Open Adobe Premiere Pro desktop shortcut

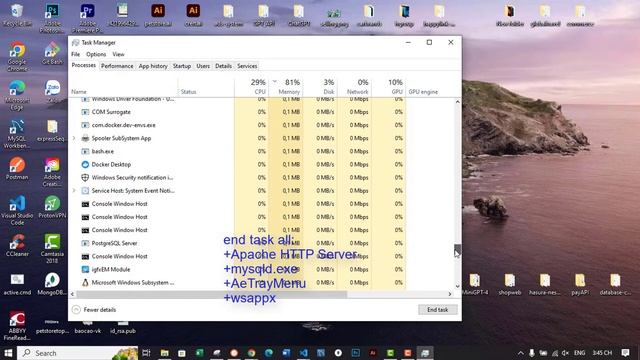[87, 18]
